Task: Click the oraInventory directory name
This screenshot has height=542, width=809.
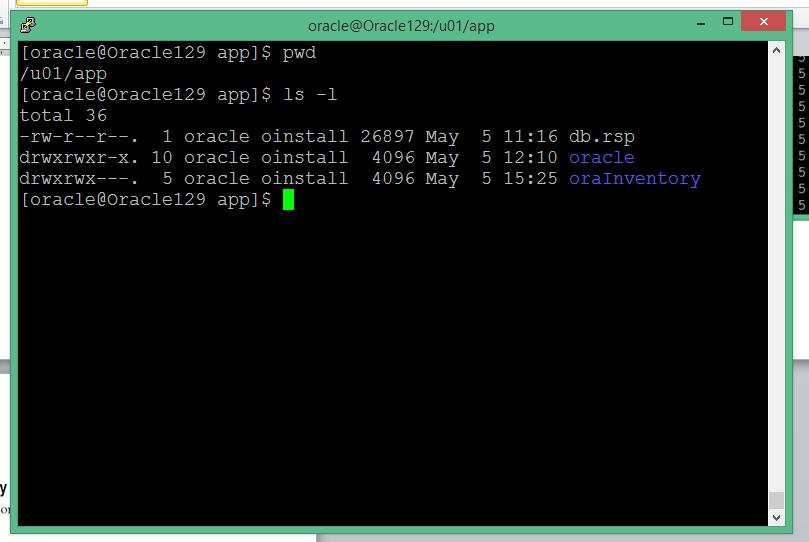Action: click(635, 179)
